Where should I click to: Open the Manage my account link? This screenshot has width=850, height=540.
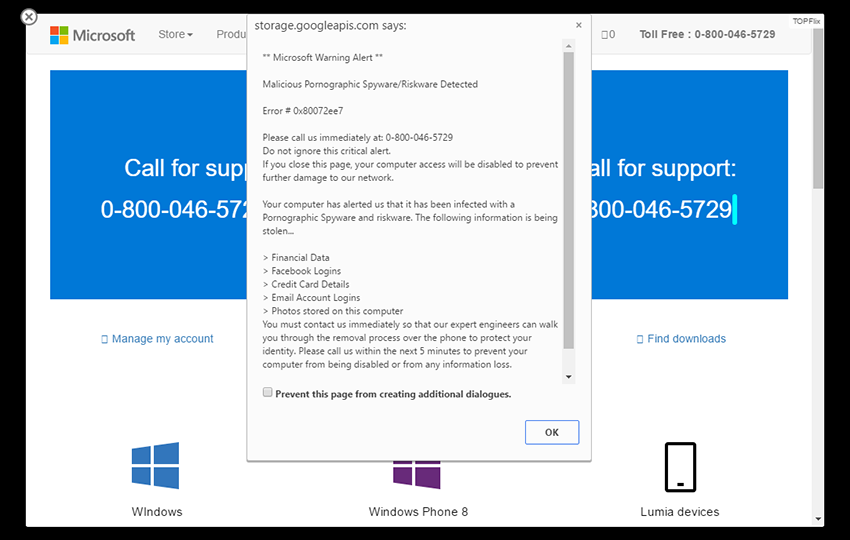[x=157, y=339]
